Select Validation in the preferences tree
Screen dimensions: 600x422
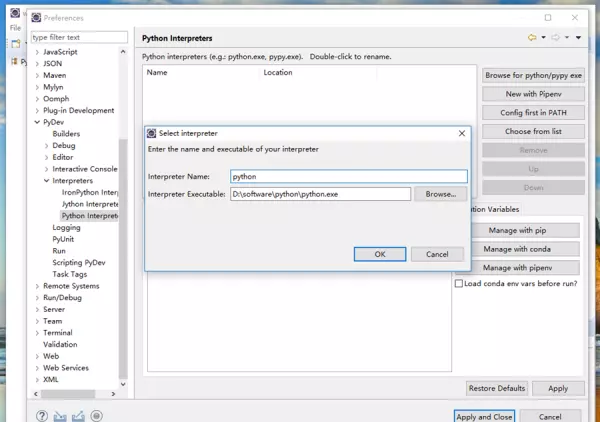coord(60,344)
